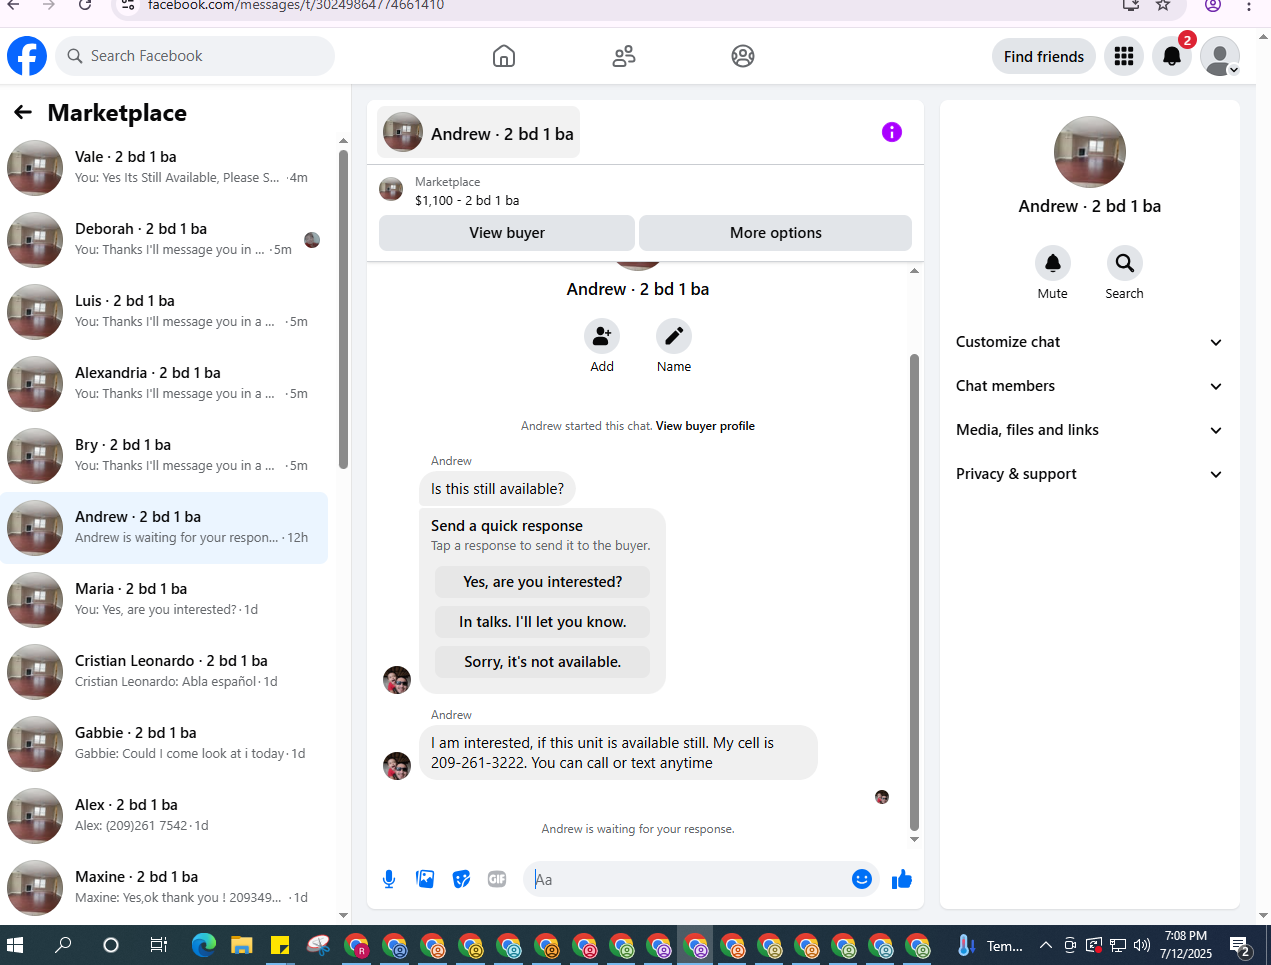Click the Add people icon
Viewport: 1271px width, 965px height.
point(602,337)
